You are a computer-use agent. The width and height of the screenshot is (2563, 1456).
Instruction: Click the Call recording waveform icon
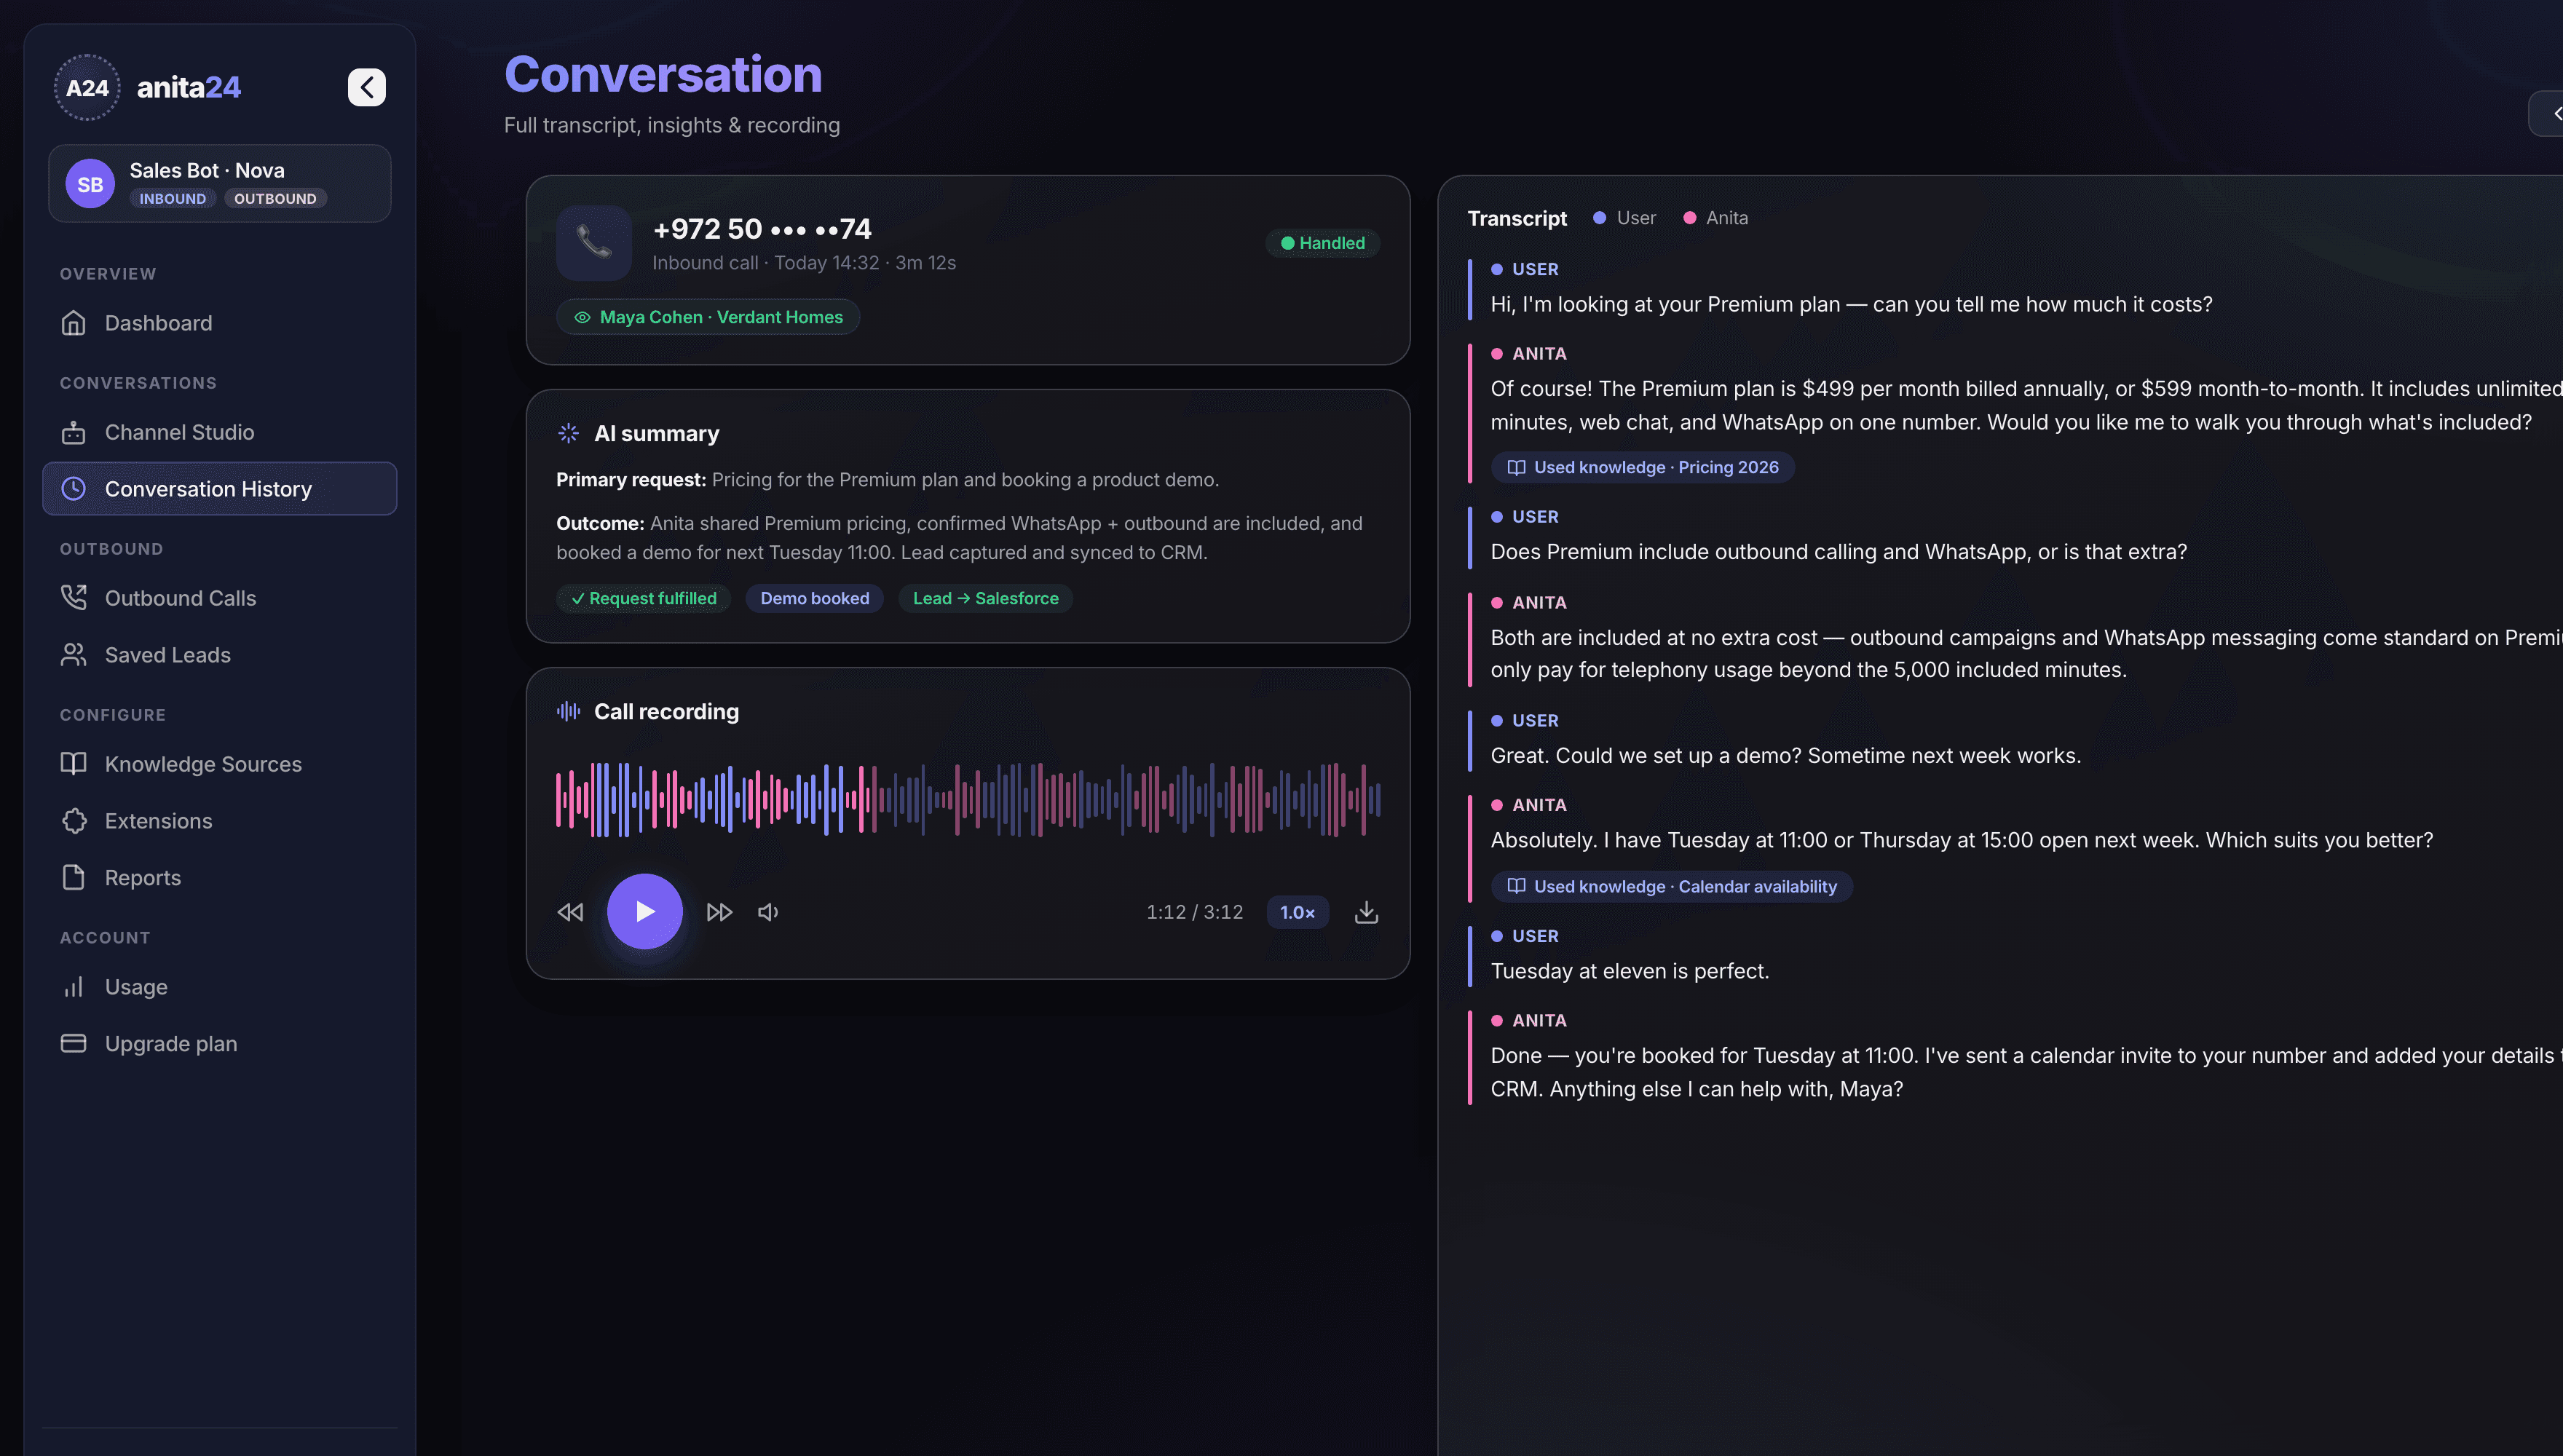568,711
